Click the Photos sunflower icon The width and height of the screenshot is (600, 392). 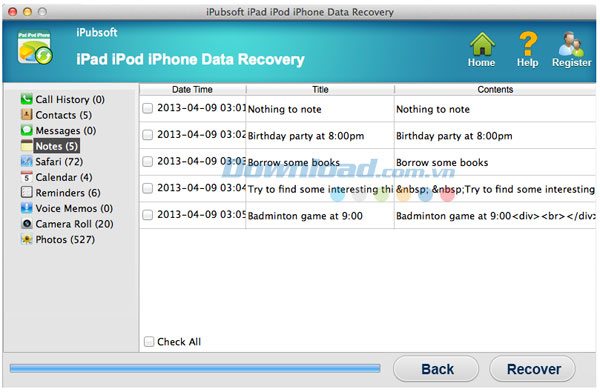(x=26, y=239)
